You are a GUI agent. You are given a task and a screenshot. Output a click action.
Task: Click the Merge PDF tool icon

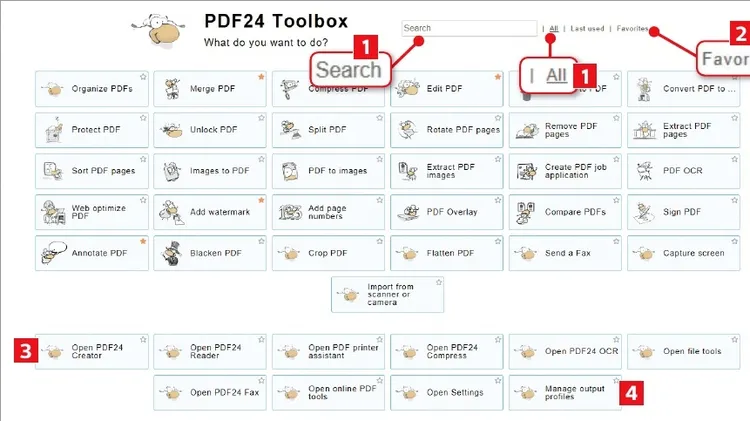(171, 89)
